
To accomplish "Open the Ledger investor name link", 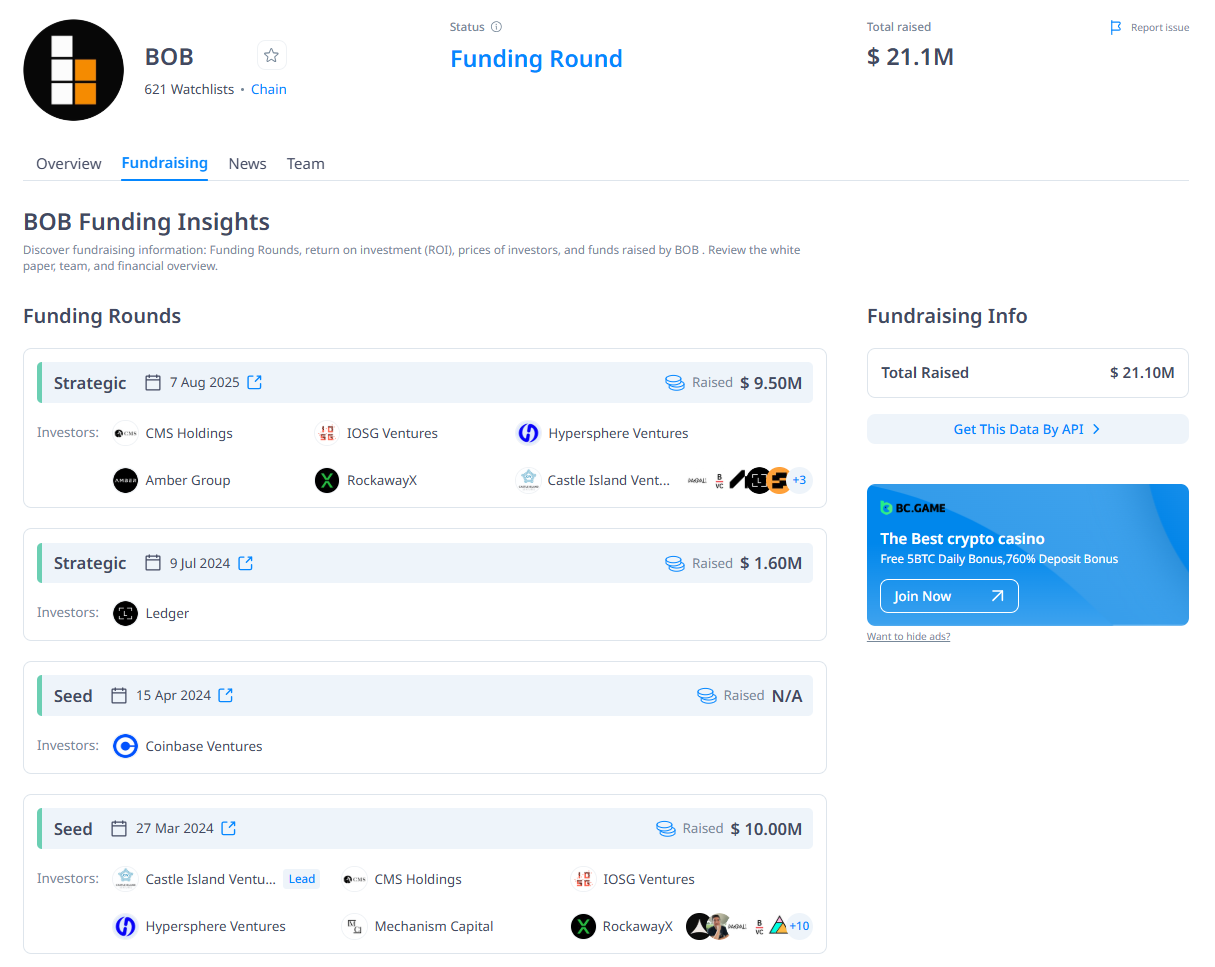I will 167,613.
